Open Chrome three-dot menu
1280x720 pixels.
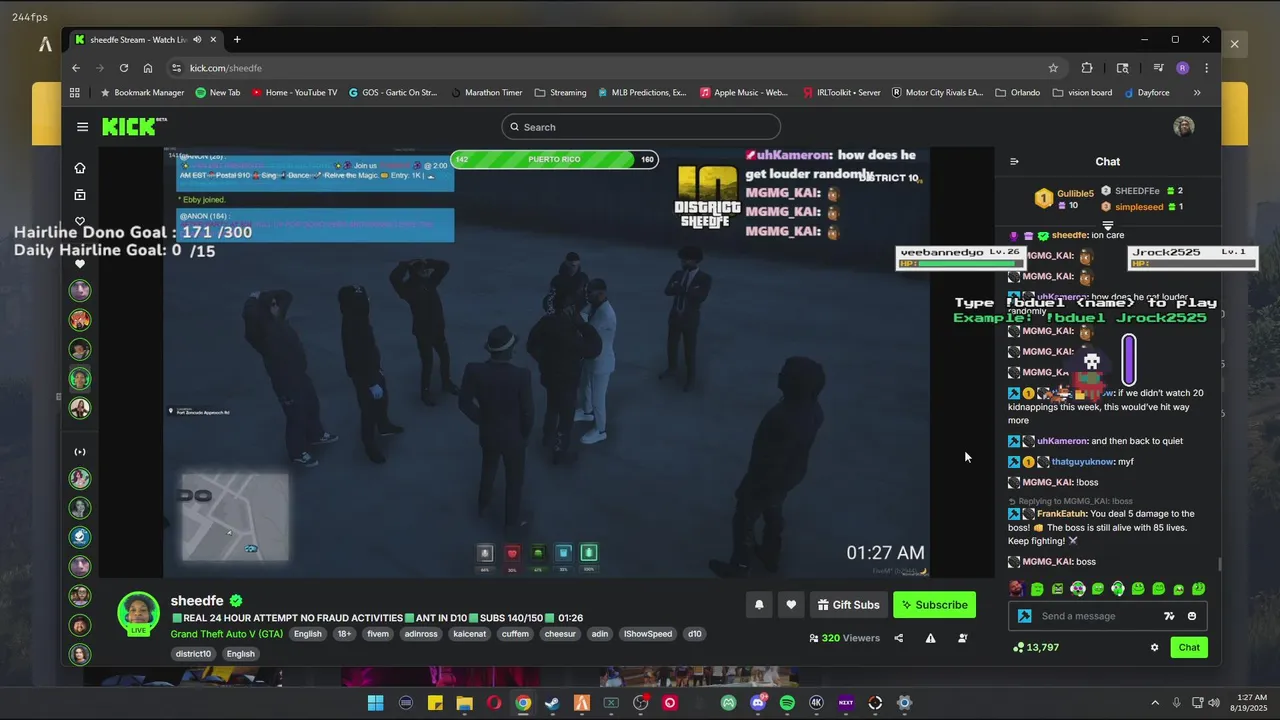(1207, 68)
